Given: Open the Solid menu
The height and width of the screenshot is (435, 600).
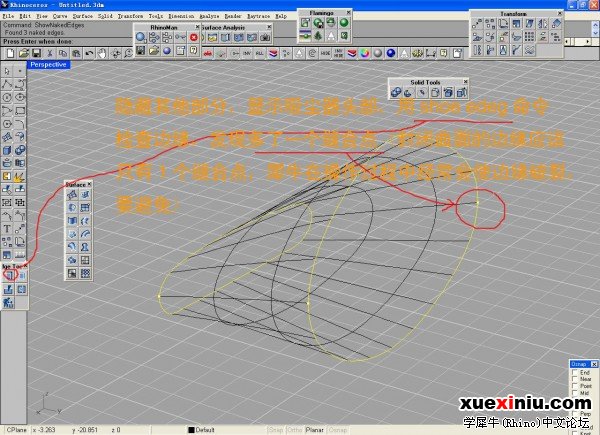Looking at the screenshot, I should pyautogui.click(x=105, y=16).
